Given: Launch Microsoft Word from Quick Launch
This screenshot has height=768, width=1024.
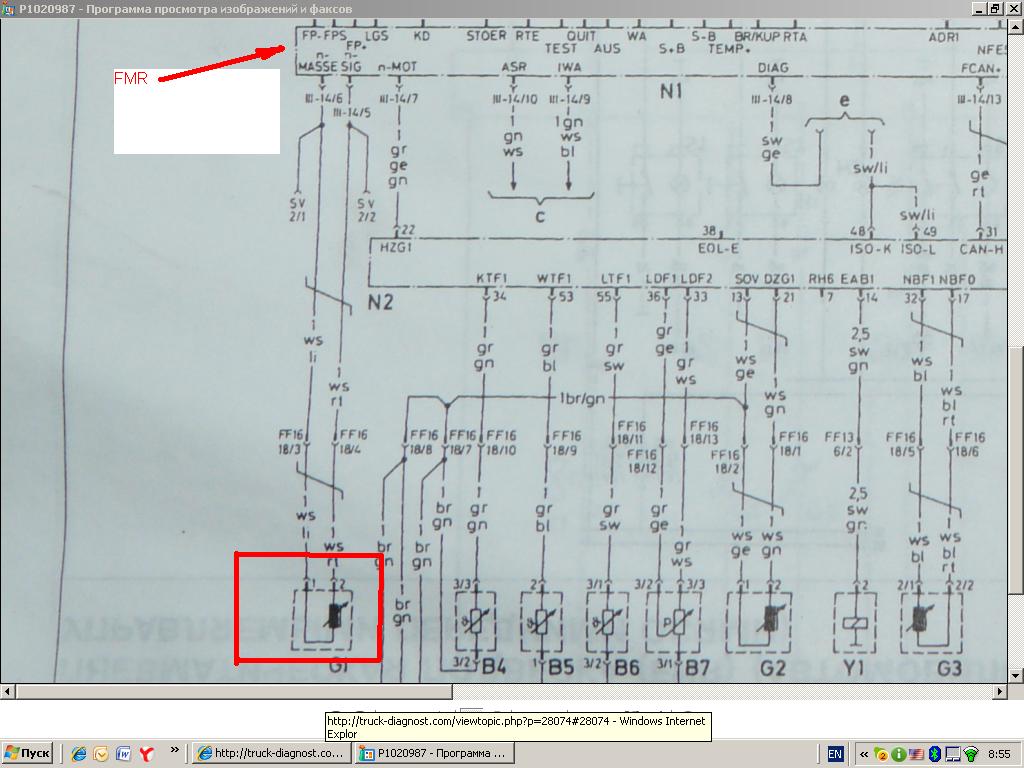Looking at the screenshot, I should 123,754.
